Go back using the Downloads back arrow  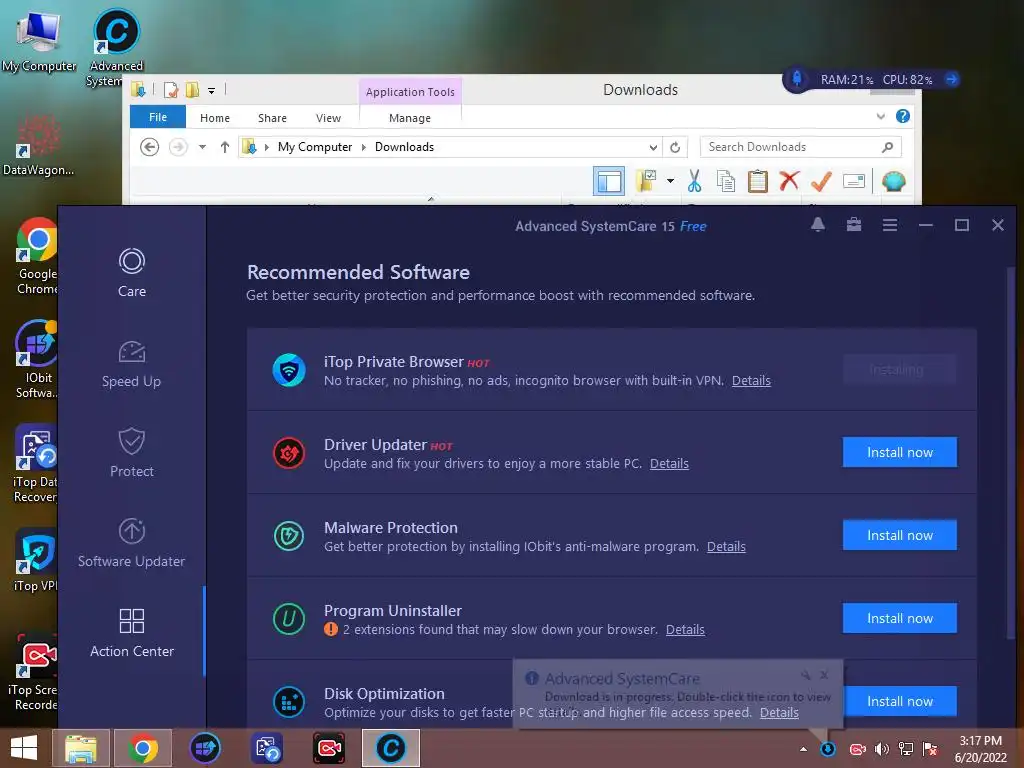pyautogui.click(x=150, y=147)
